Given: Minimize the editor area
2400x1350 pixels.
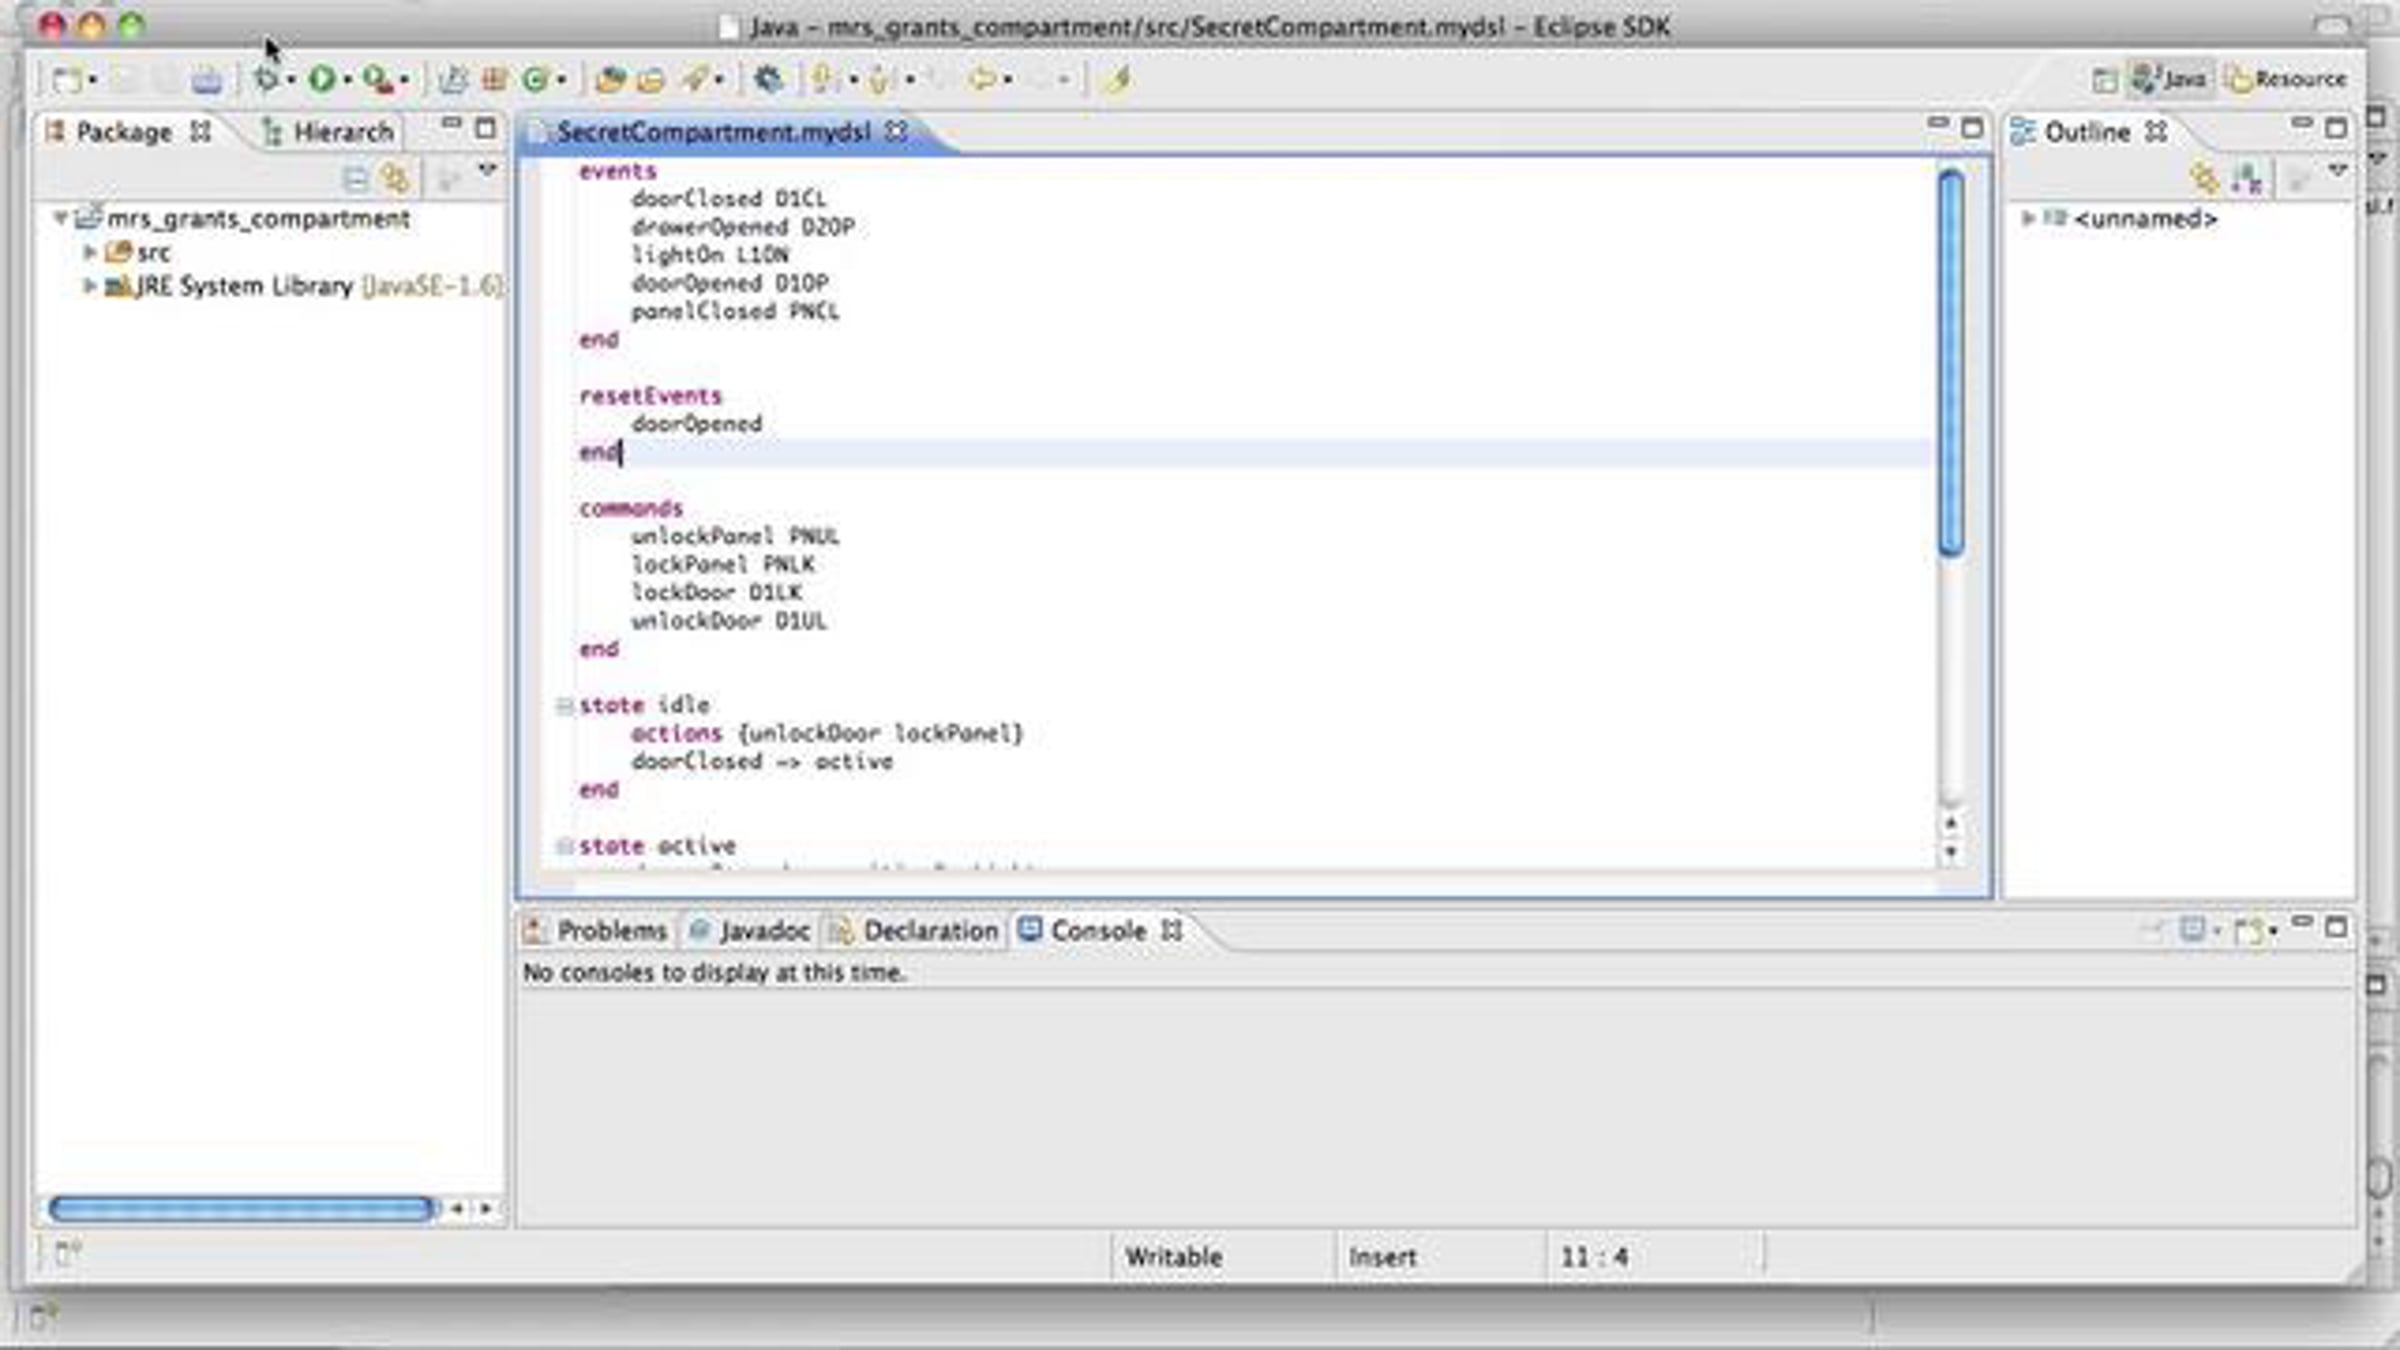Looking at the screenshot, I should [x=1938, y=124].
